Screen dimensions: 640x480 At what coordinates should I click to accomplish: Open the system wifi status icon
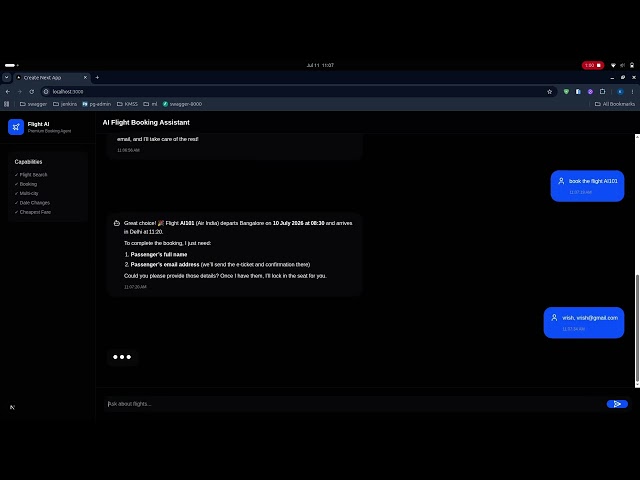(x=613, y=65)
